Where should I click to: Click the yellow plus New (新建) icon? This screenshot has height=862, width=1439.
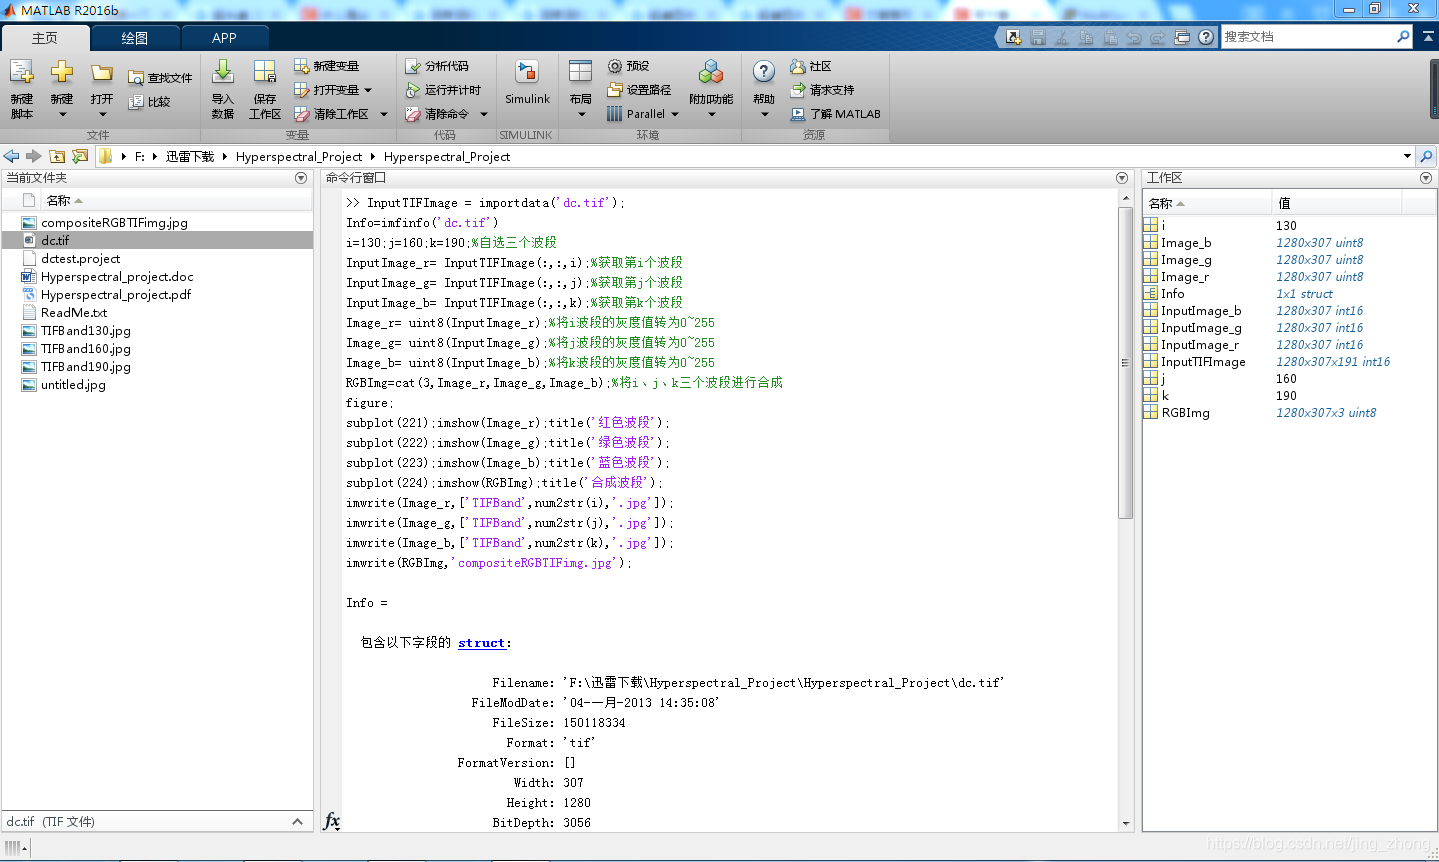[62, 72]
